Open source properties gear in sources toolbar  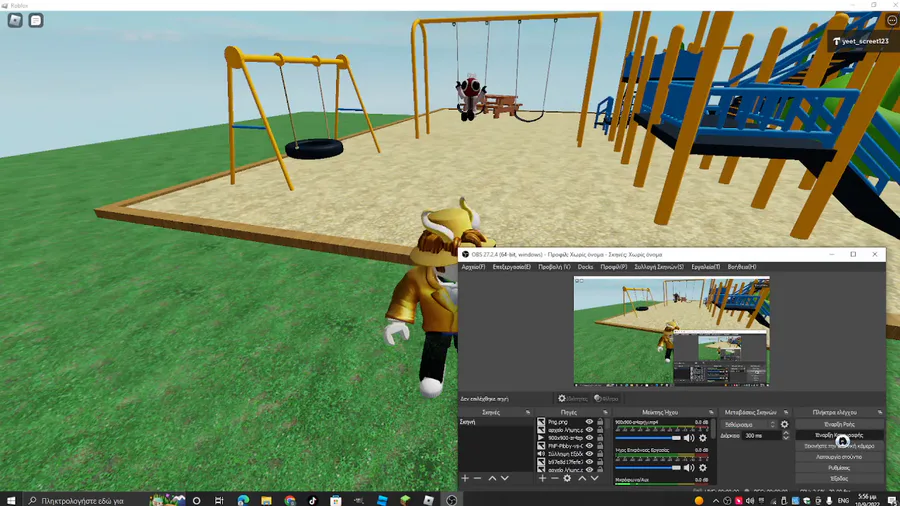click(x=567, y=478)
